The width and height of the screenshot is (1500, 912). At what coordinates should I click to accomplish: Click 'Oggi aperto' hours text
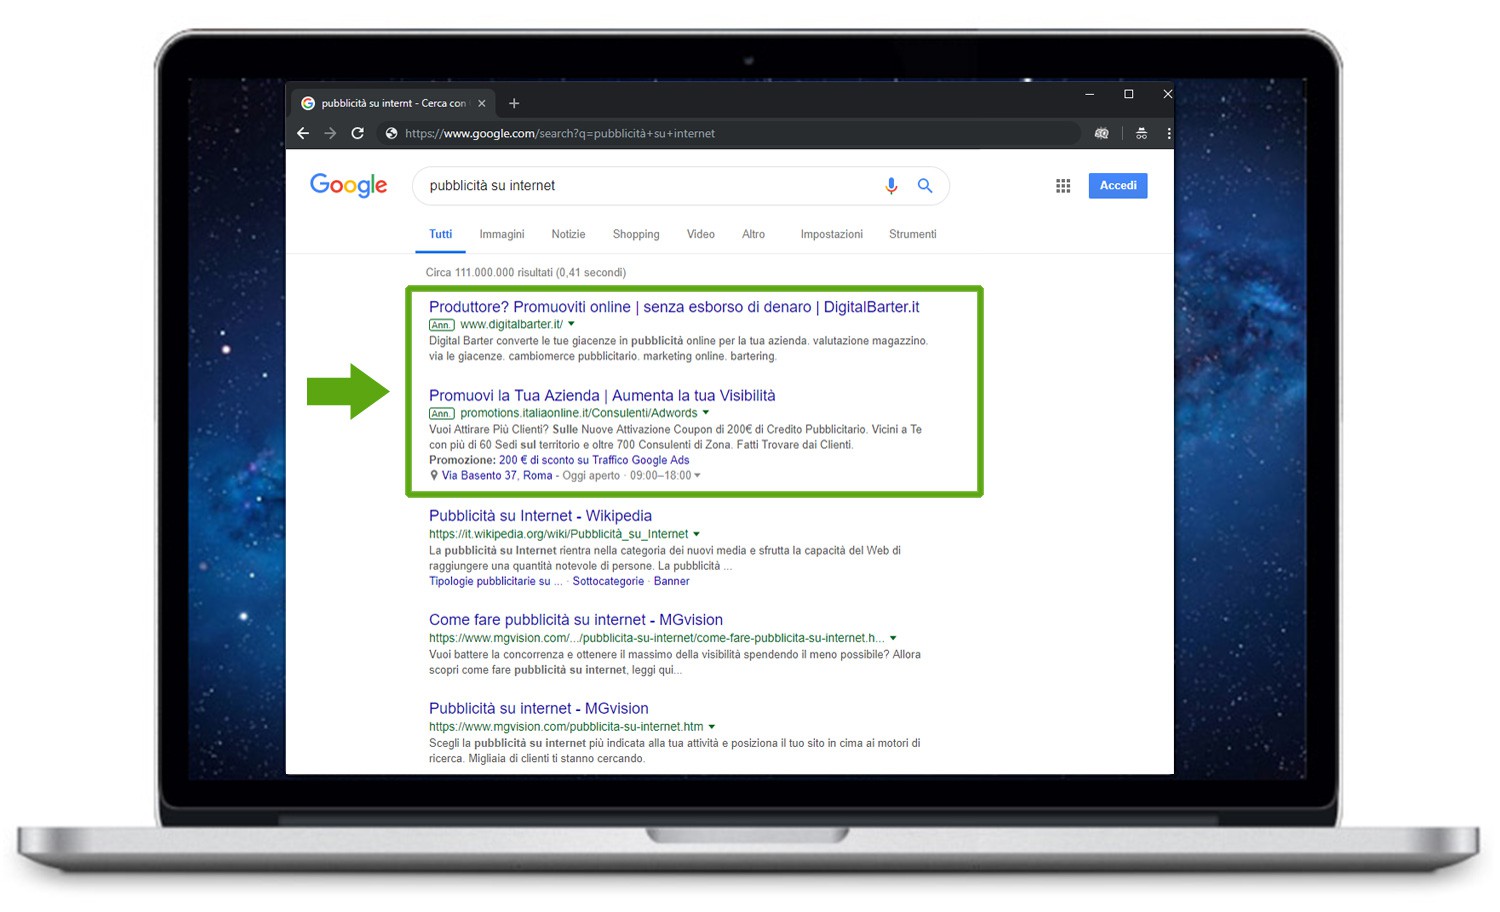(591, 476)
